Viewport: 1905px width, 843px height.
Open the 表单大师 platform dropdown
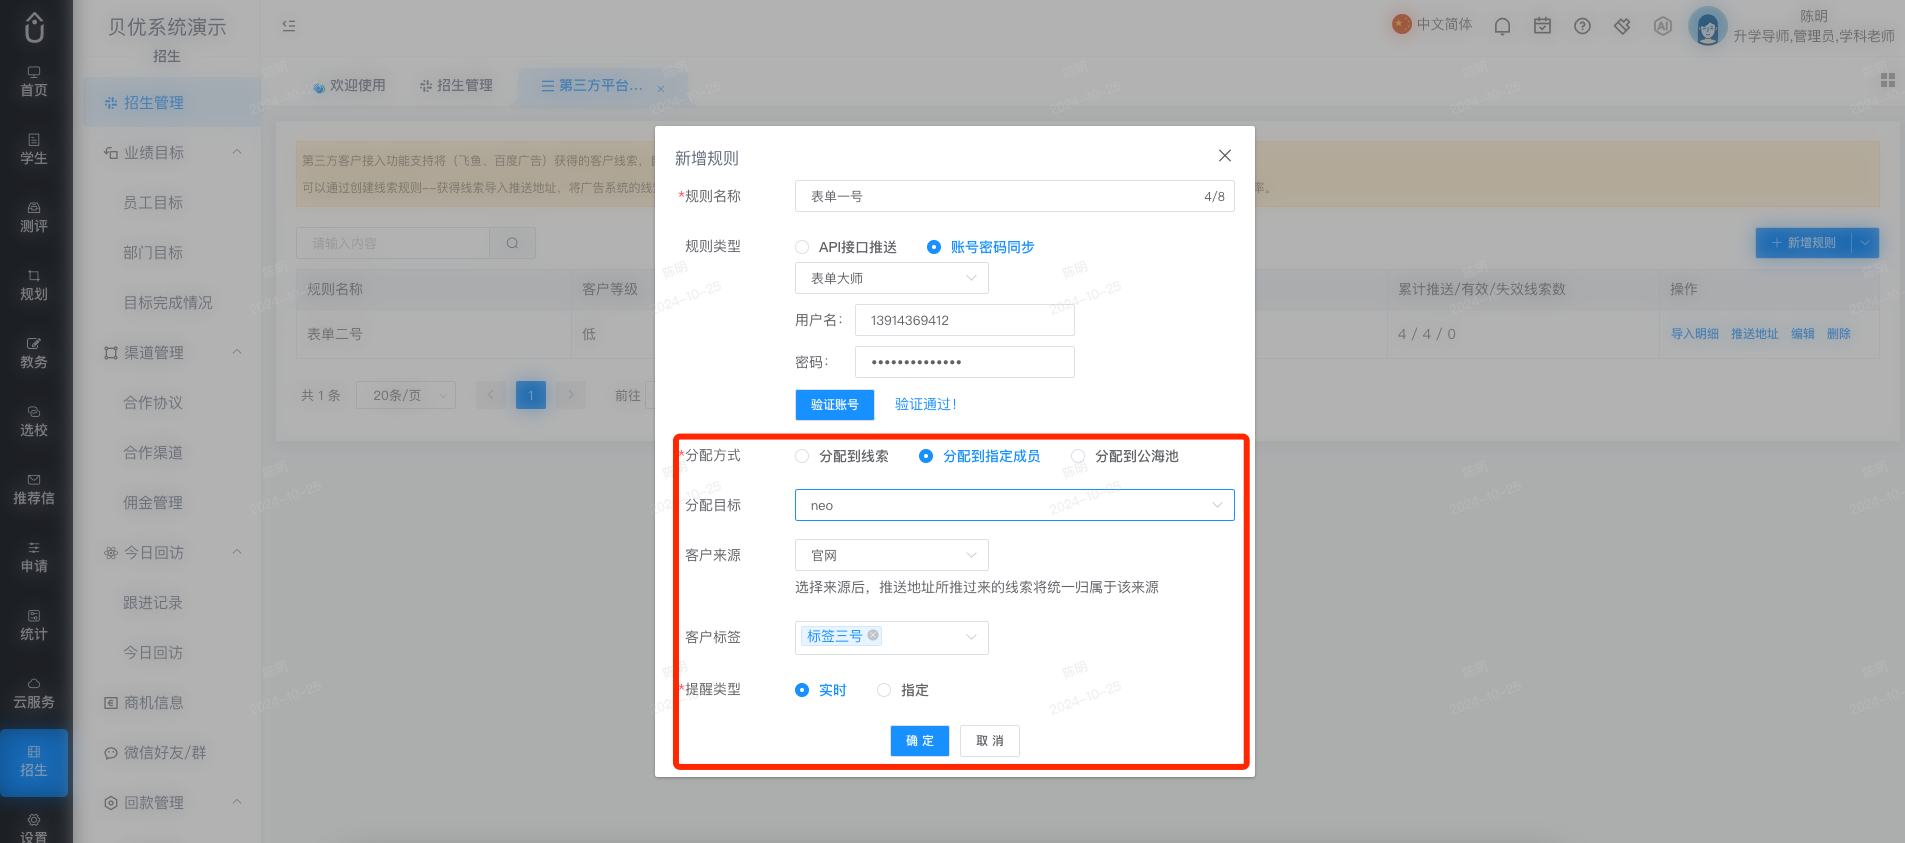click(891, 278)
